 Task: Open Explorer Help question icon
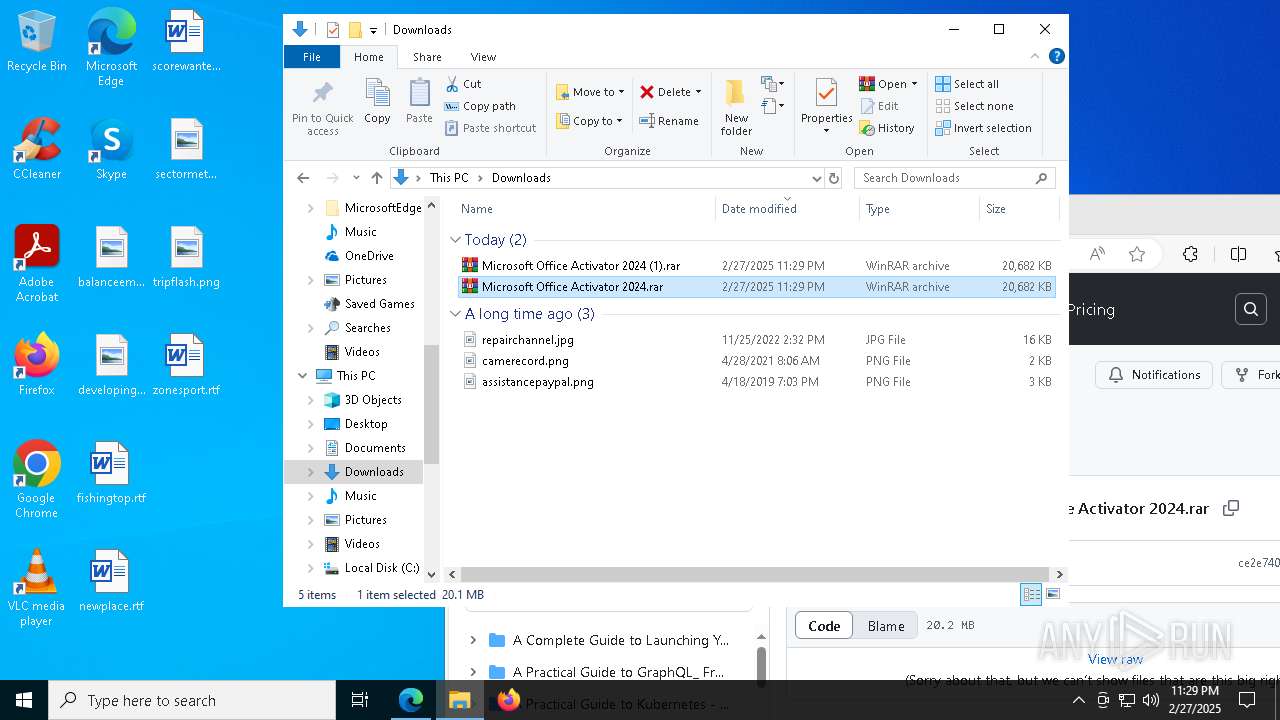[x=1056, y=56]
